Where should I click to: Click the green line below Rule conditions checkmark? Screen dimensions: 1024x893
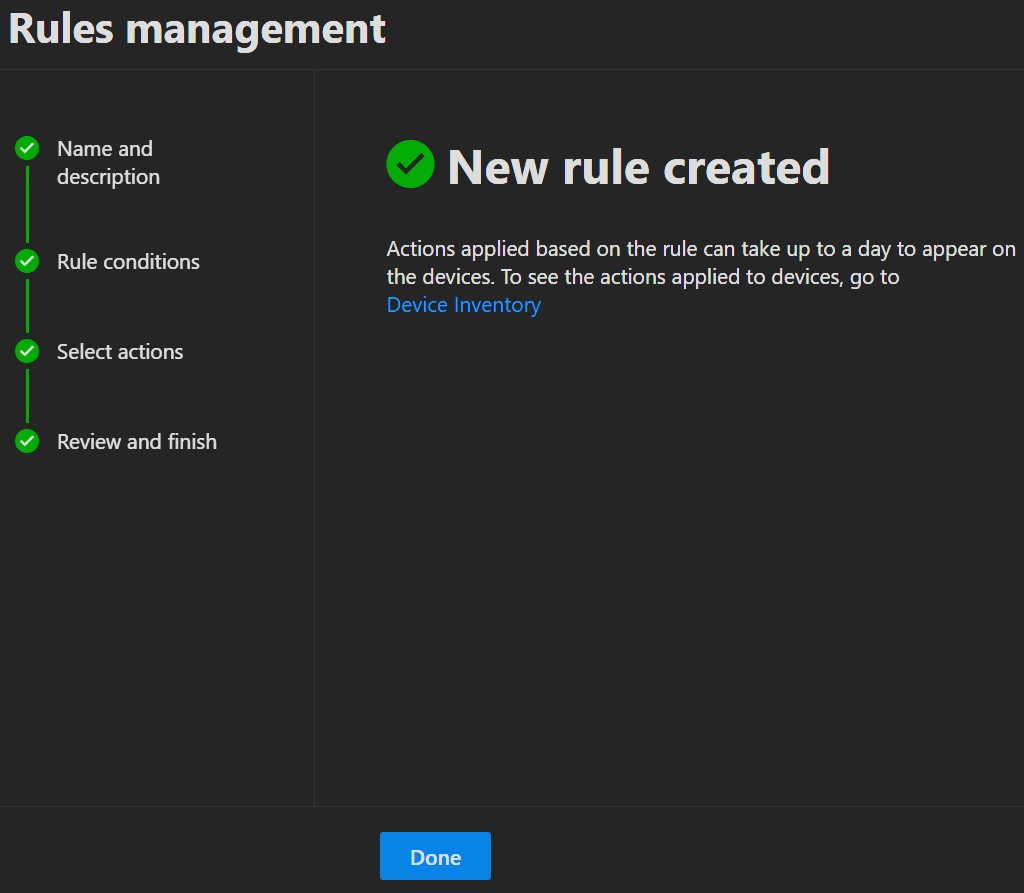click(x=27, y=306)
